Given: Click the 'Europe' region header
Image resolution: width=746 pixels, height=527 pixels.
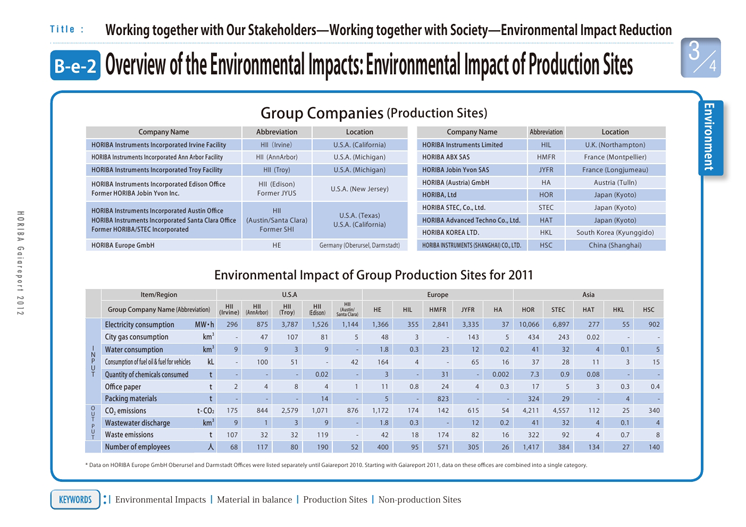Looking at the screenshot, I should click(x=438, y=295).
